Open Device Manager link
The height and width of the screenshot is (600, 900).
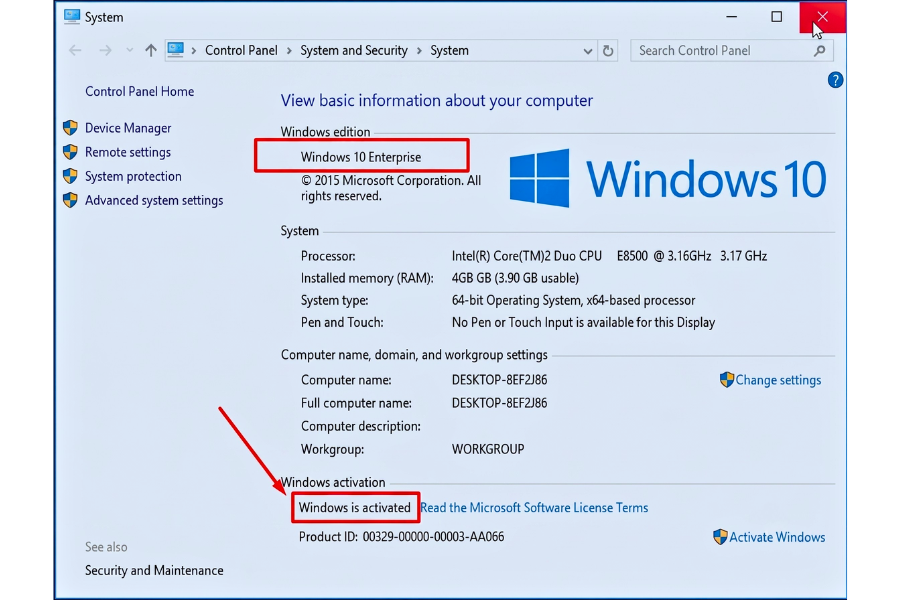(x=128, y=128)
